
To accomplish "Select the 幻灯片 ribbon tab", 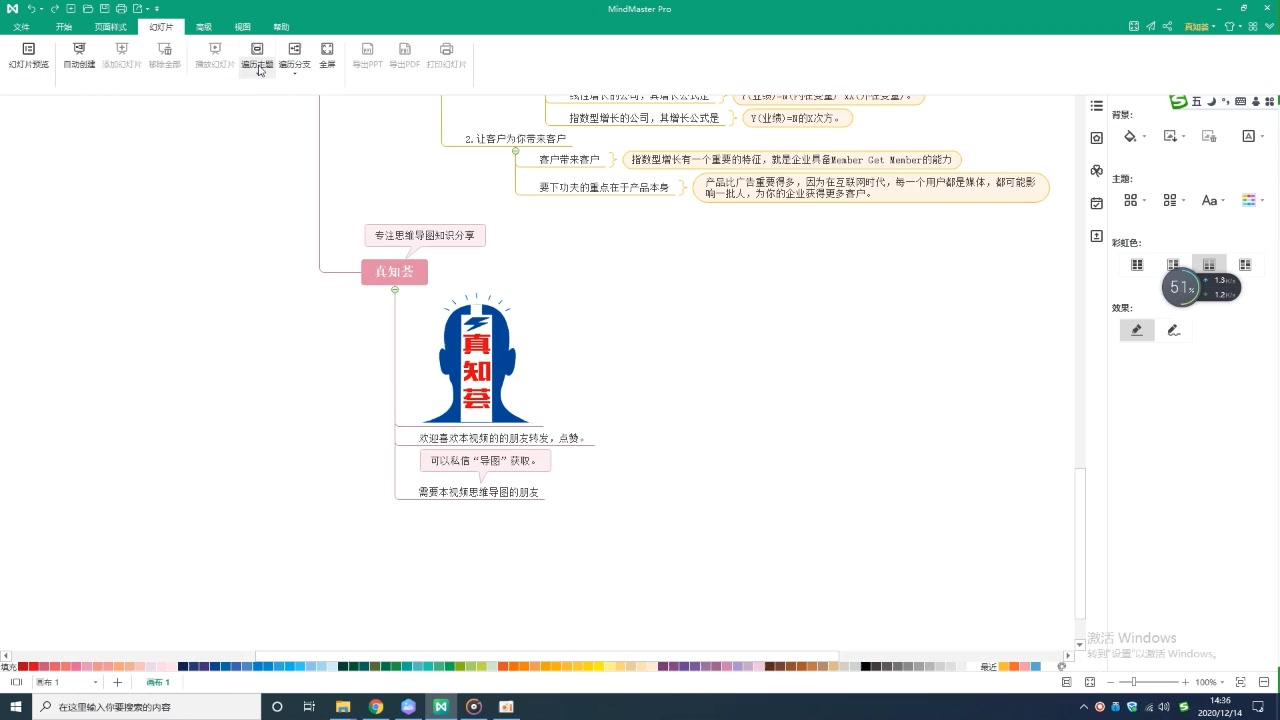I will coord(161,27).
